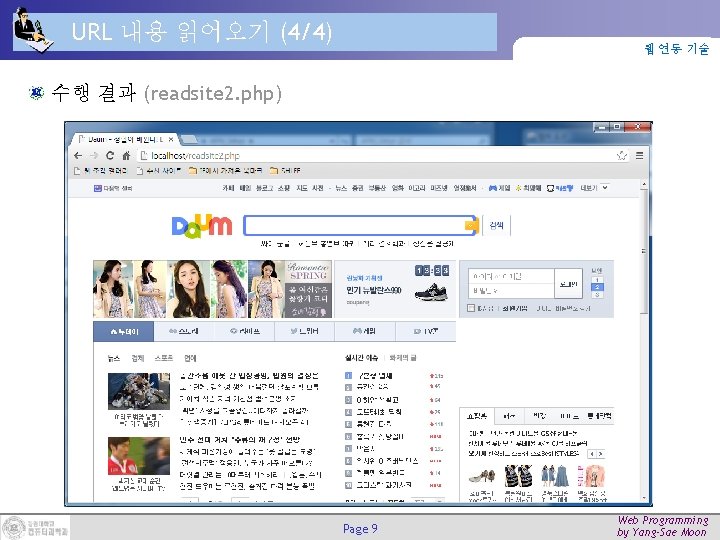The width and height of the screenshot is (720, 540).
Task: Open the first news thumbnail image
Action: (x=139, y=391)
